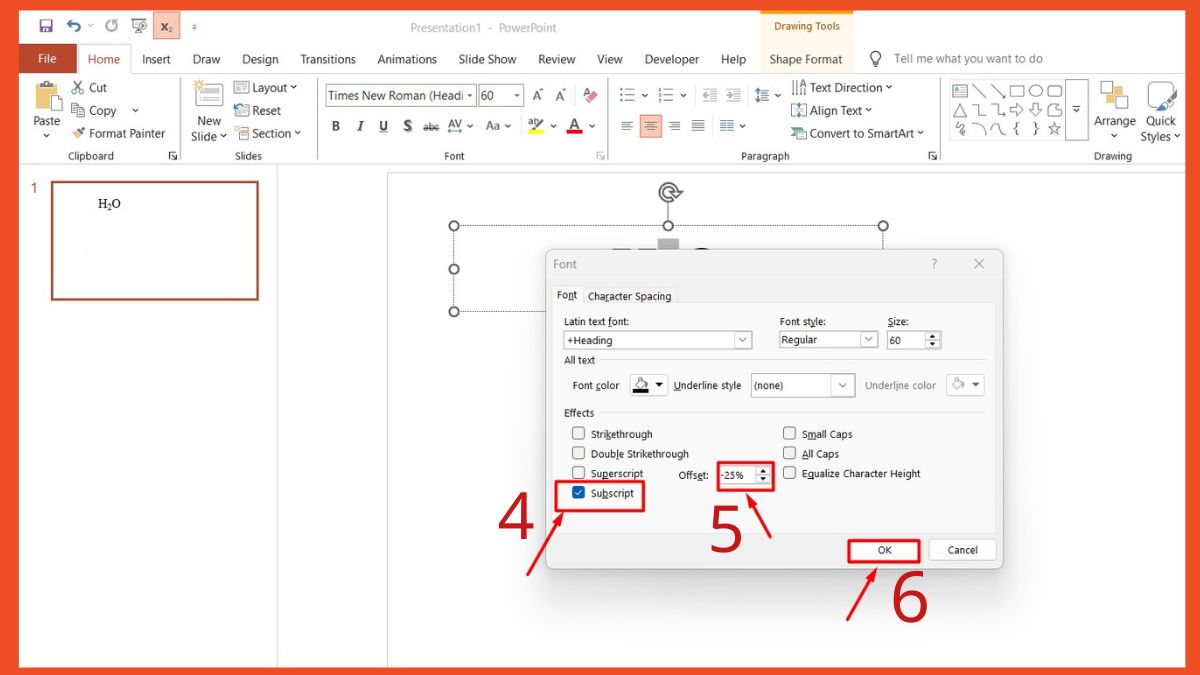The image size is (1200, 675).
Task: Open the Underline style dropdown
Action: [x=844, y=385]
